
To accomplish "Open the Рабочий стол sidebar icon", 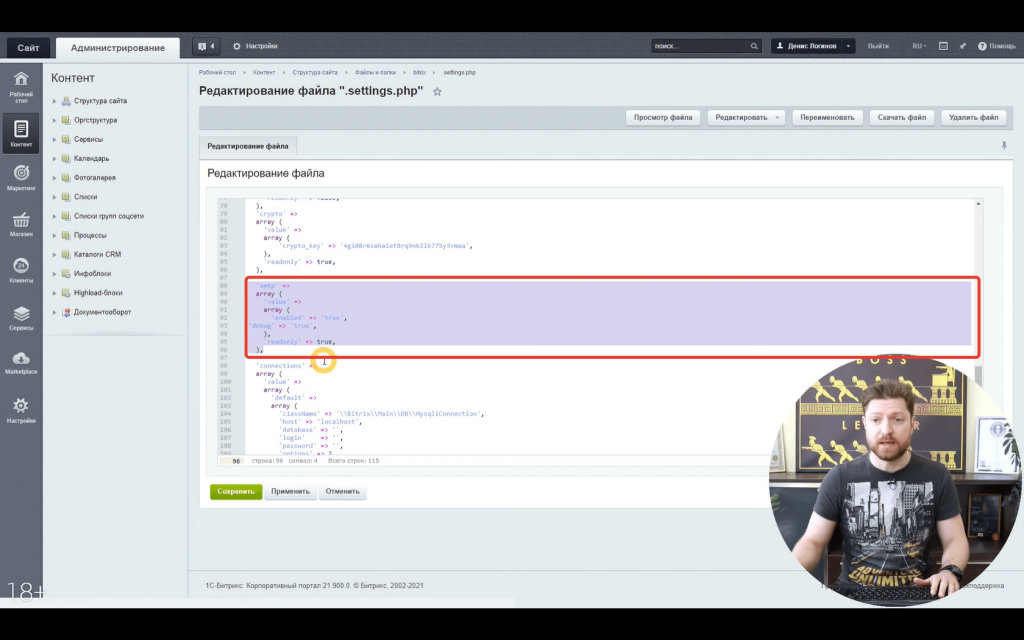I will 21,86.
